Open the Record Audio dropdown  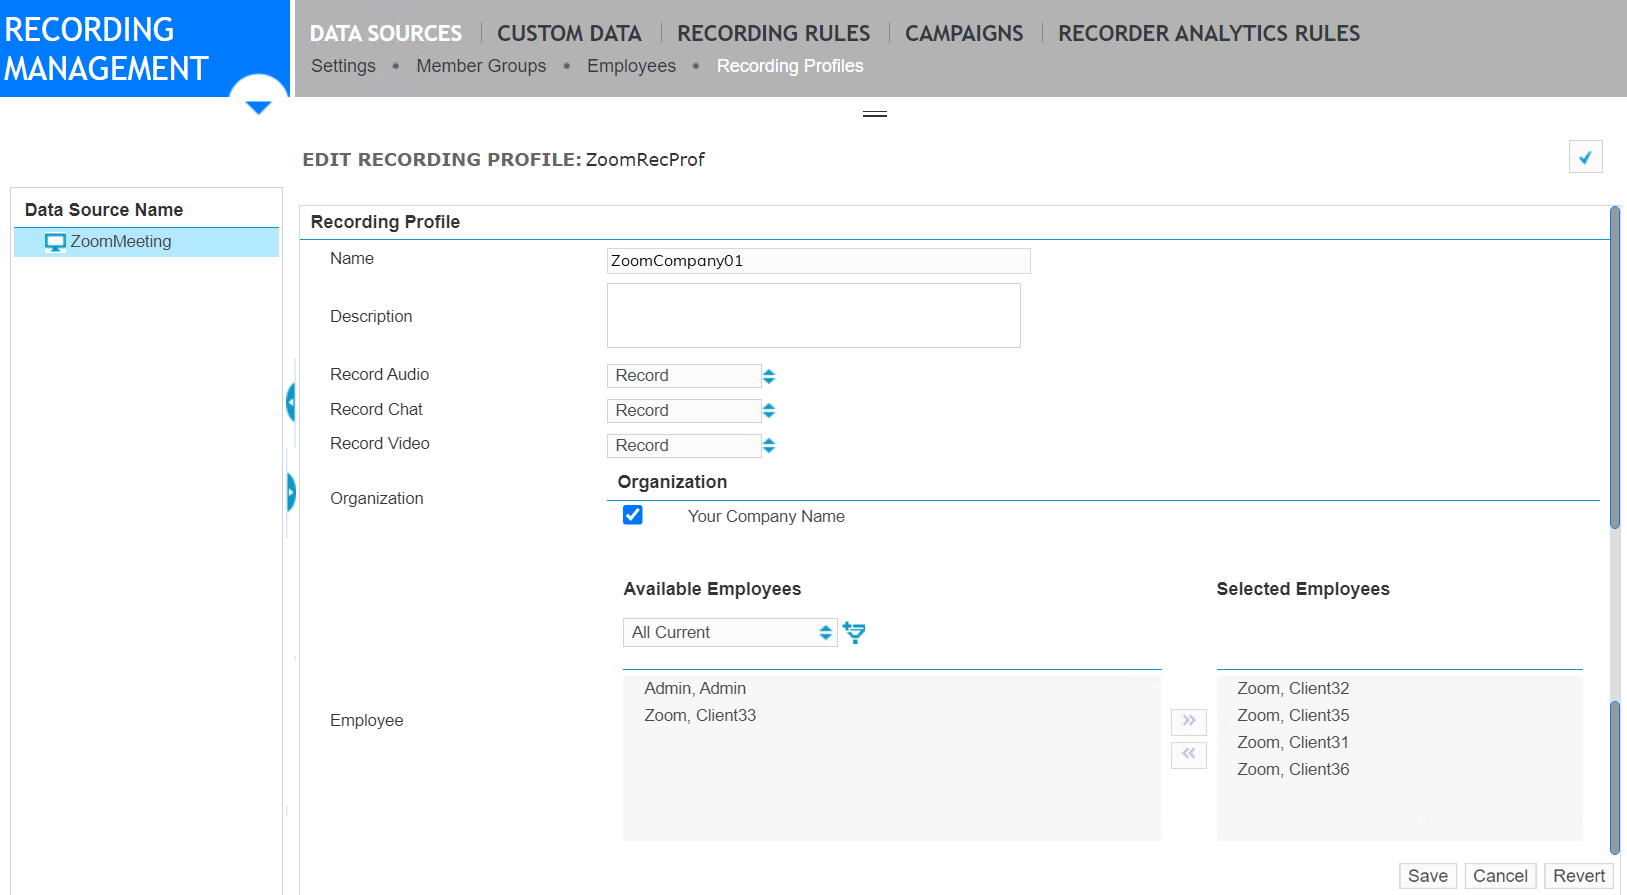pos(691,376)
